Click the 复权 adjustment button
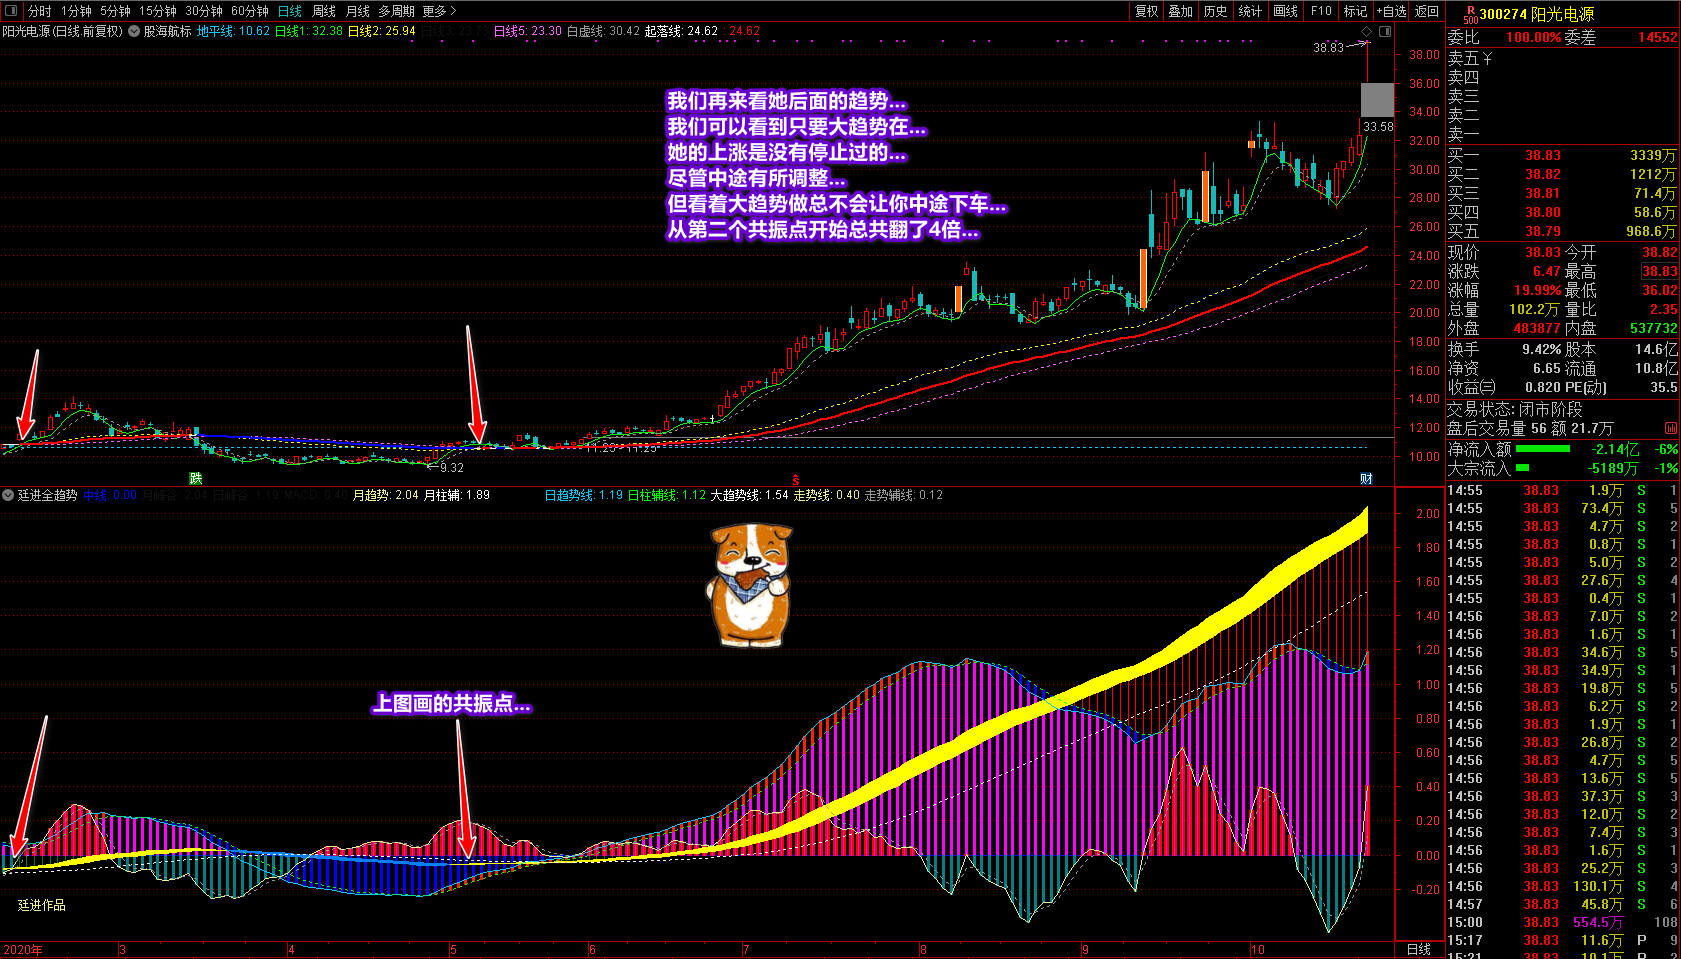Viewport: 1681px width, 959px height. 1146,11
